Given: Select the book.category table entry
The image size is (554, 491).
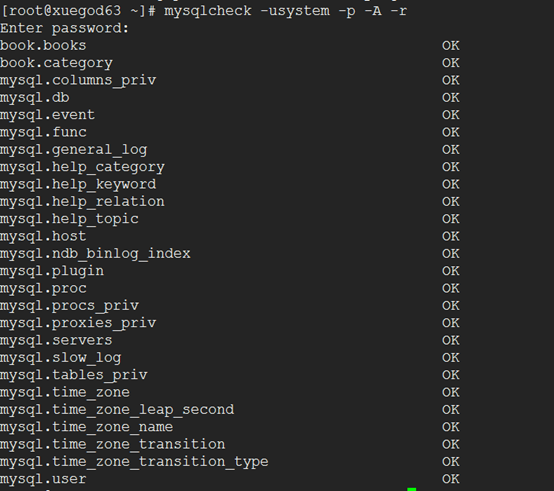Looking at the screenshot, I should point(56,63).
